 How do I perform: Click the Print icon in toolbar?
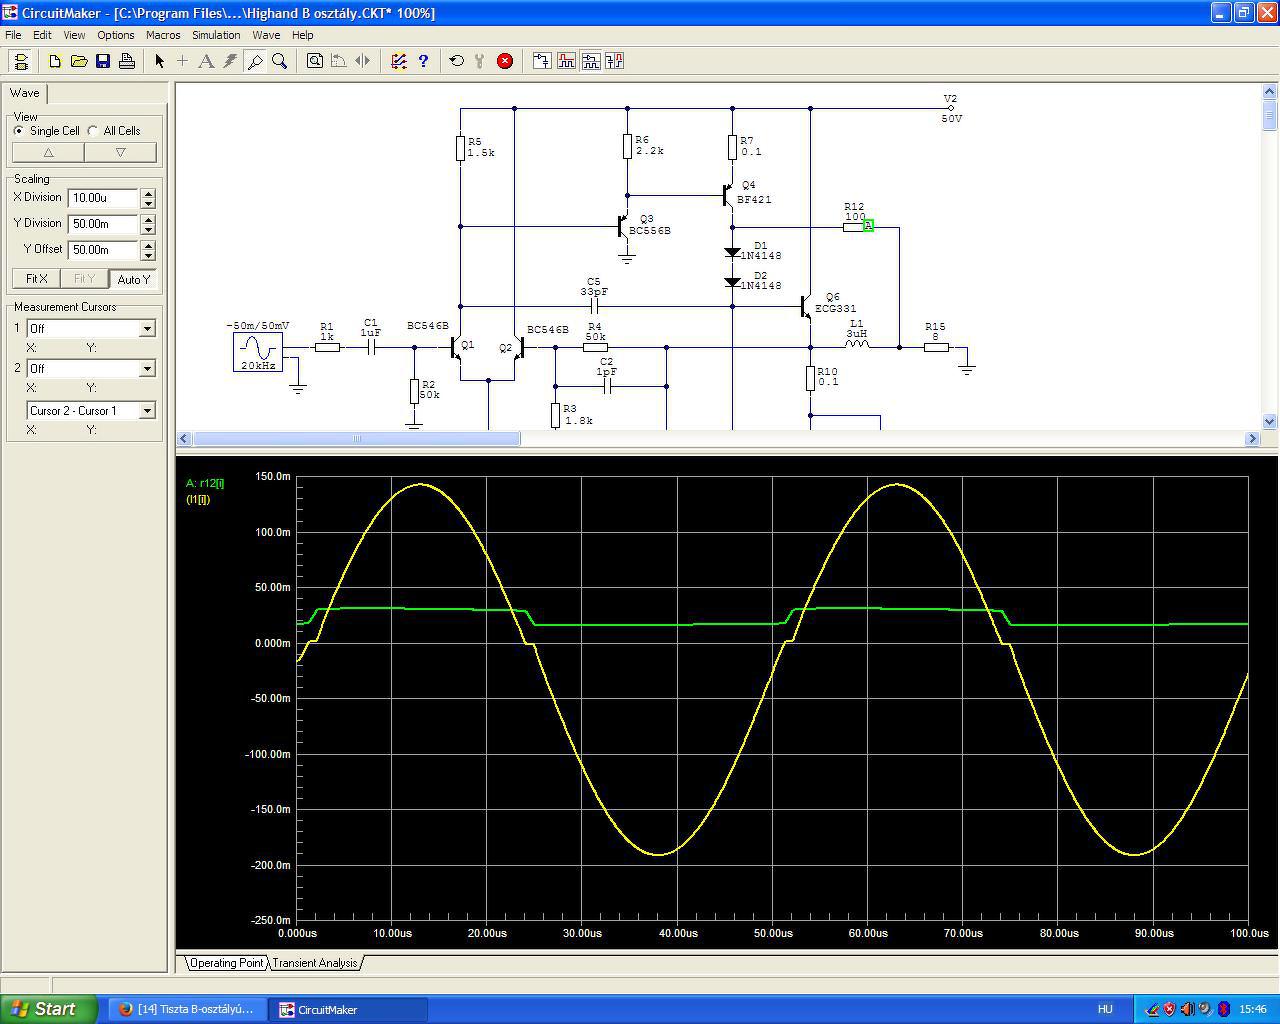127,61
